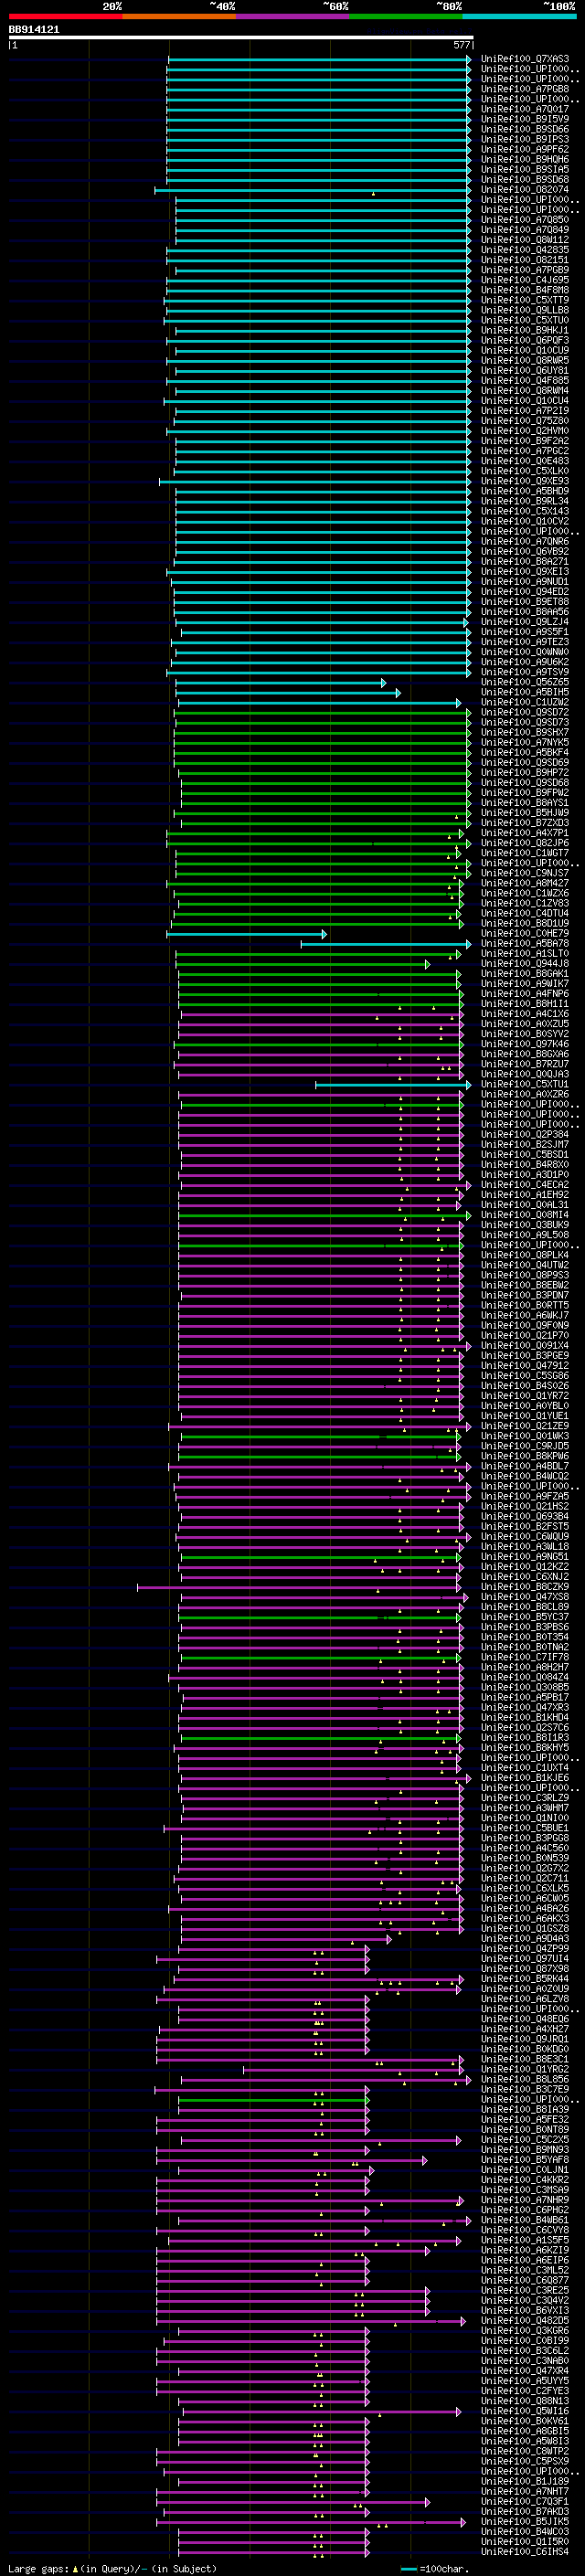Screen dimensions: 585x2576
Task: Select the label UniRef100_C0HE79
Action: (x=525, y=933)
